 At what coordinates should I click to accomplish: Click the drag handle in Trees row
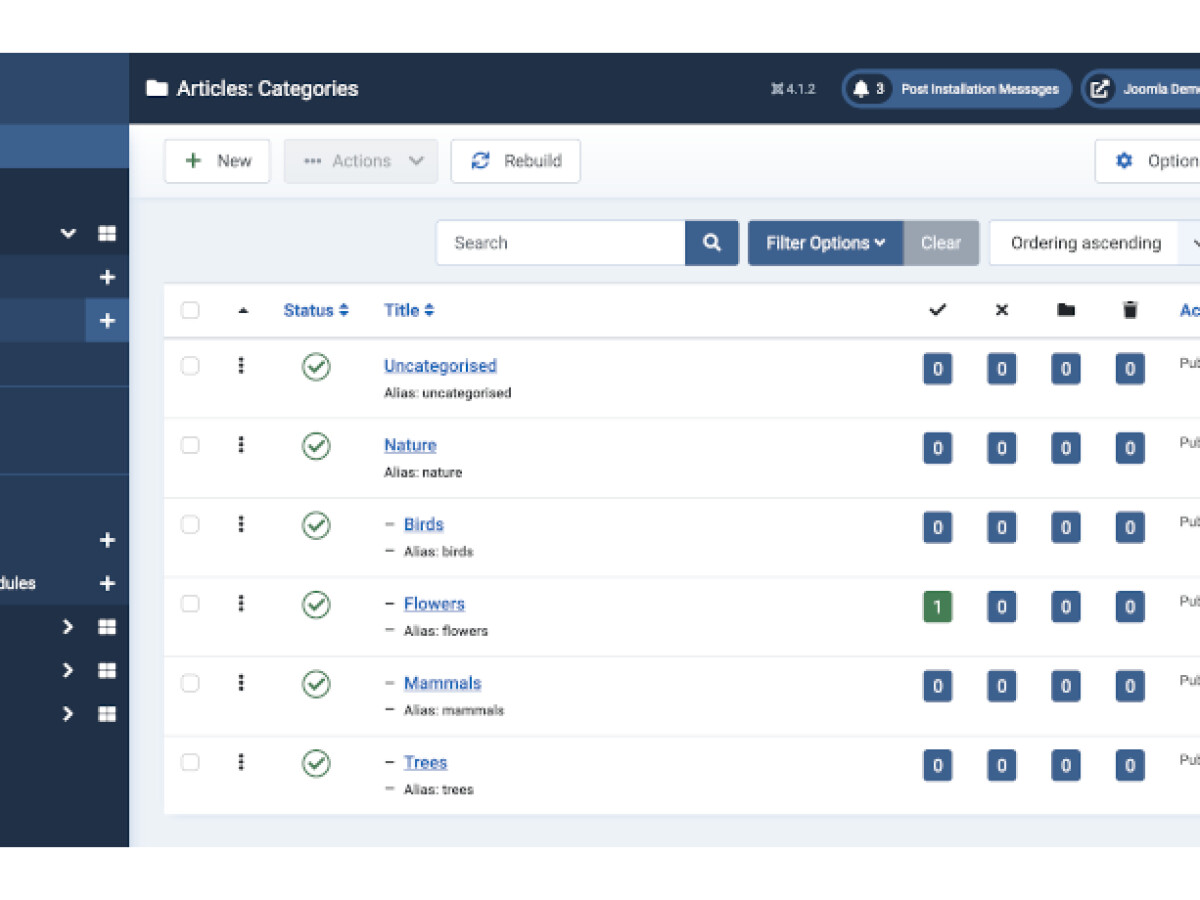(x=241, y=762)
